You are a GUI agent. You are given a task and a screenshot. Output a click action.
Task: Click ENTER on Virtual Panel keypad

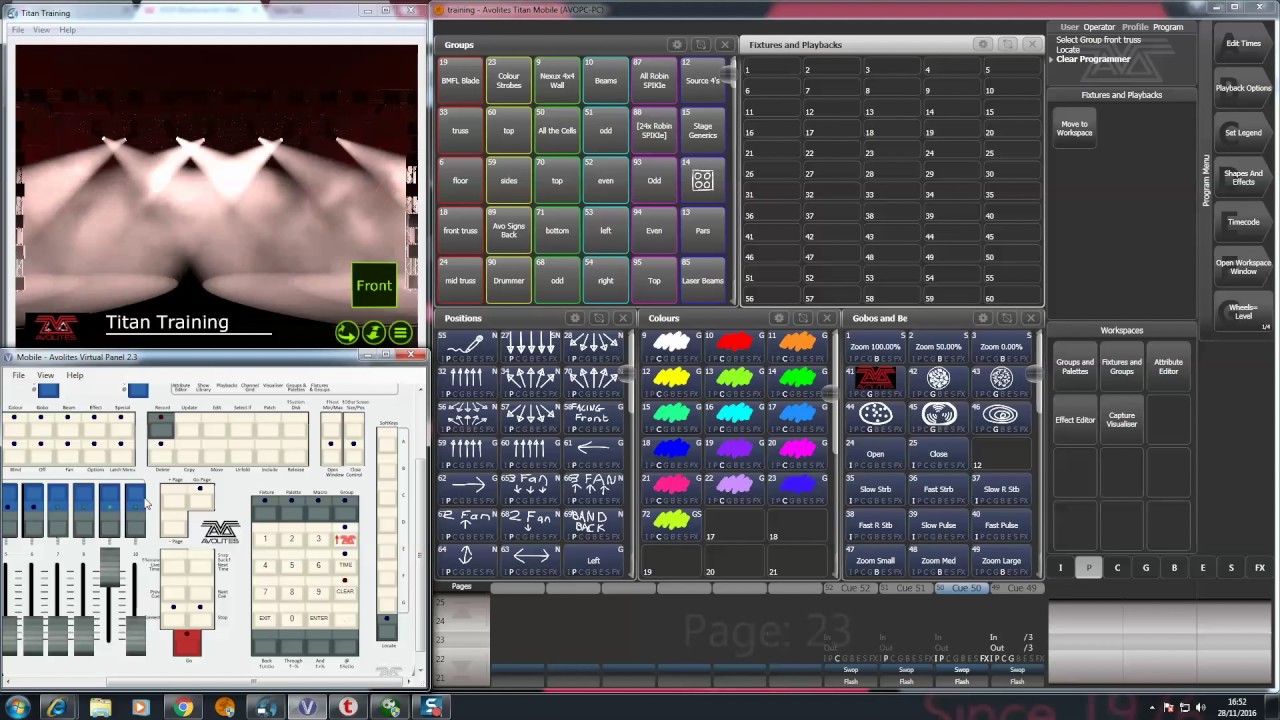pos(319,618)
